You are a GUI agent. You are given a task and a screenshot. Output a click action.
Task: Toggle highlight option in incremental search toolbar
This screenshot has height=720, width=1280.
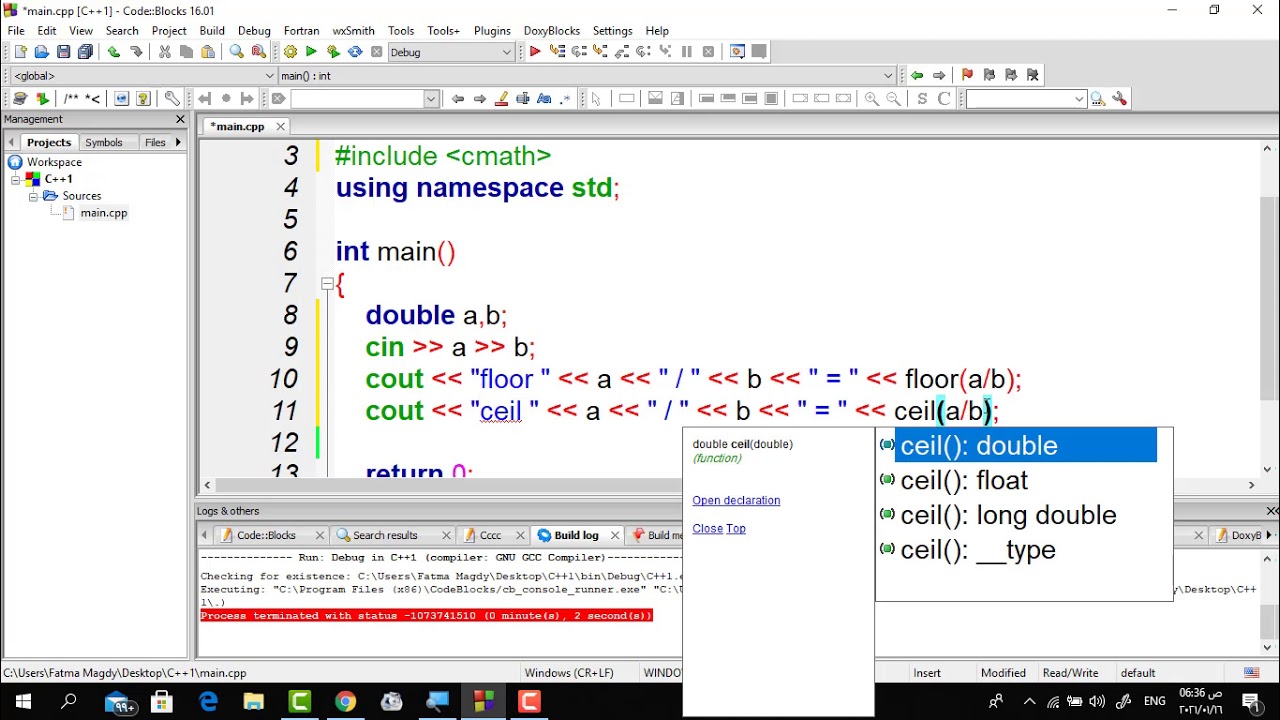click(502, 98)
